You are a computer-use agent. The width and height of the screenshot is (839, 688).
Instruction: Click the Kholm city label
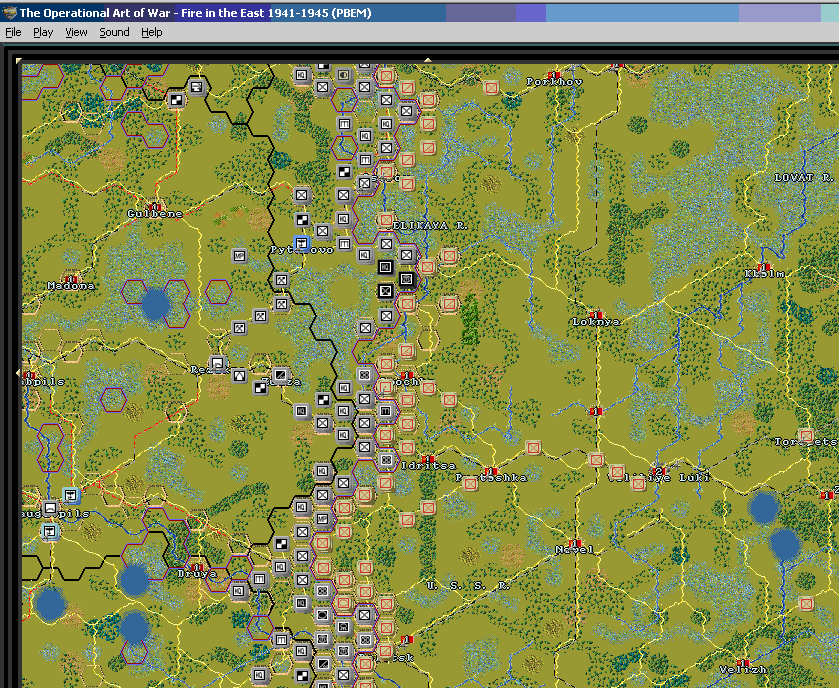[764, 274]
